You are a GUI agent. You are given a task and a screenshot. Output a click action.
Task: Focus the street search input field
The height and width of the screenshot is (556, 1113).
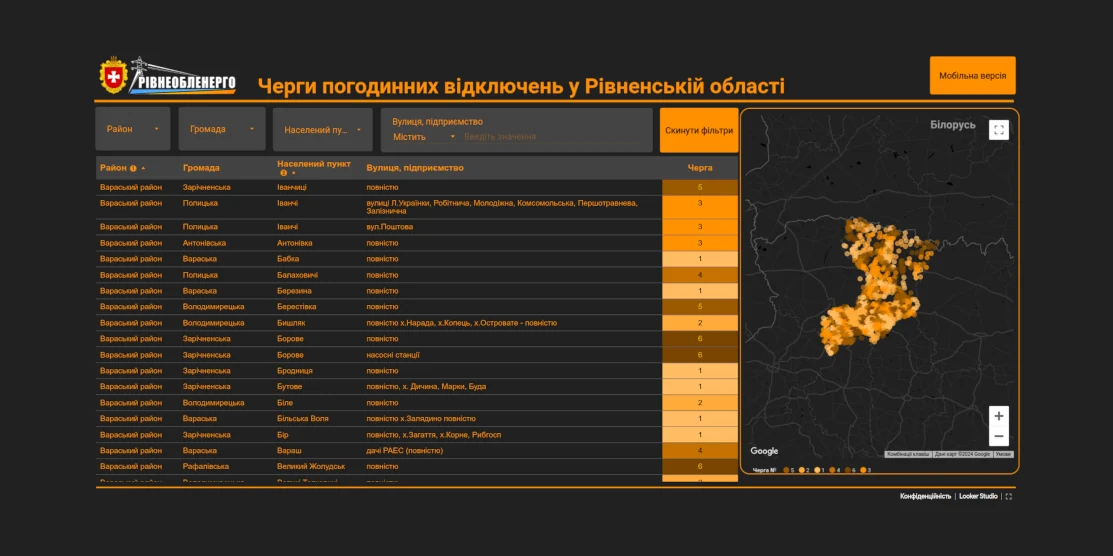(x=555, y=137)
